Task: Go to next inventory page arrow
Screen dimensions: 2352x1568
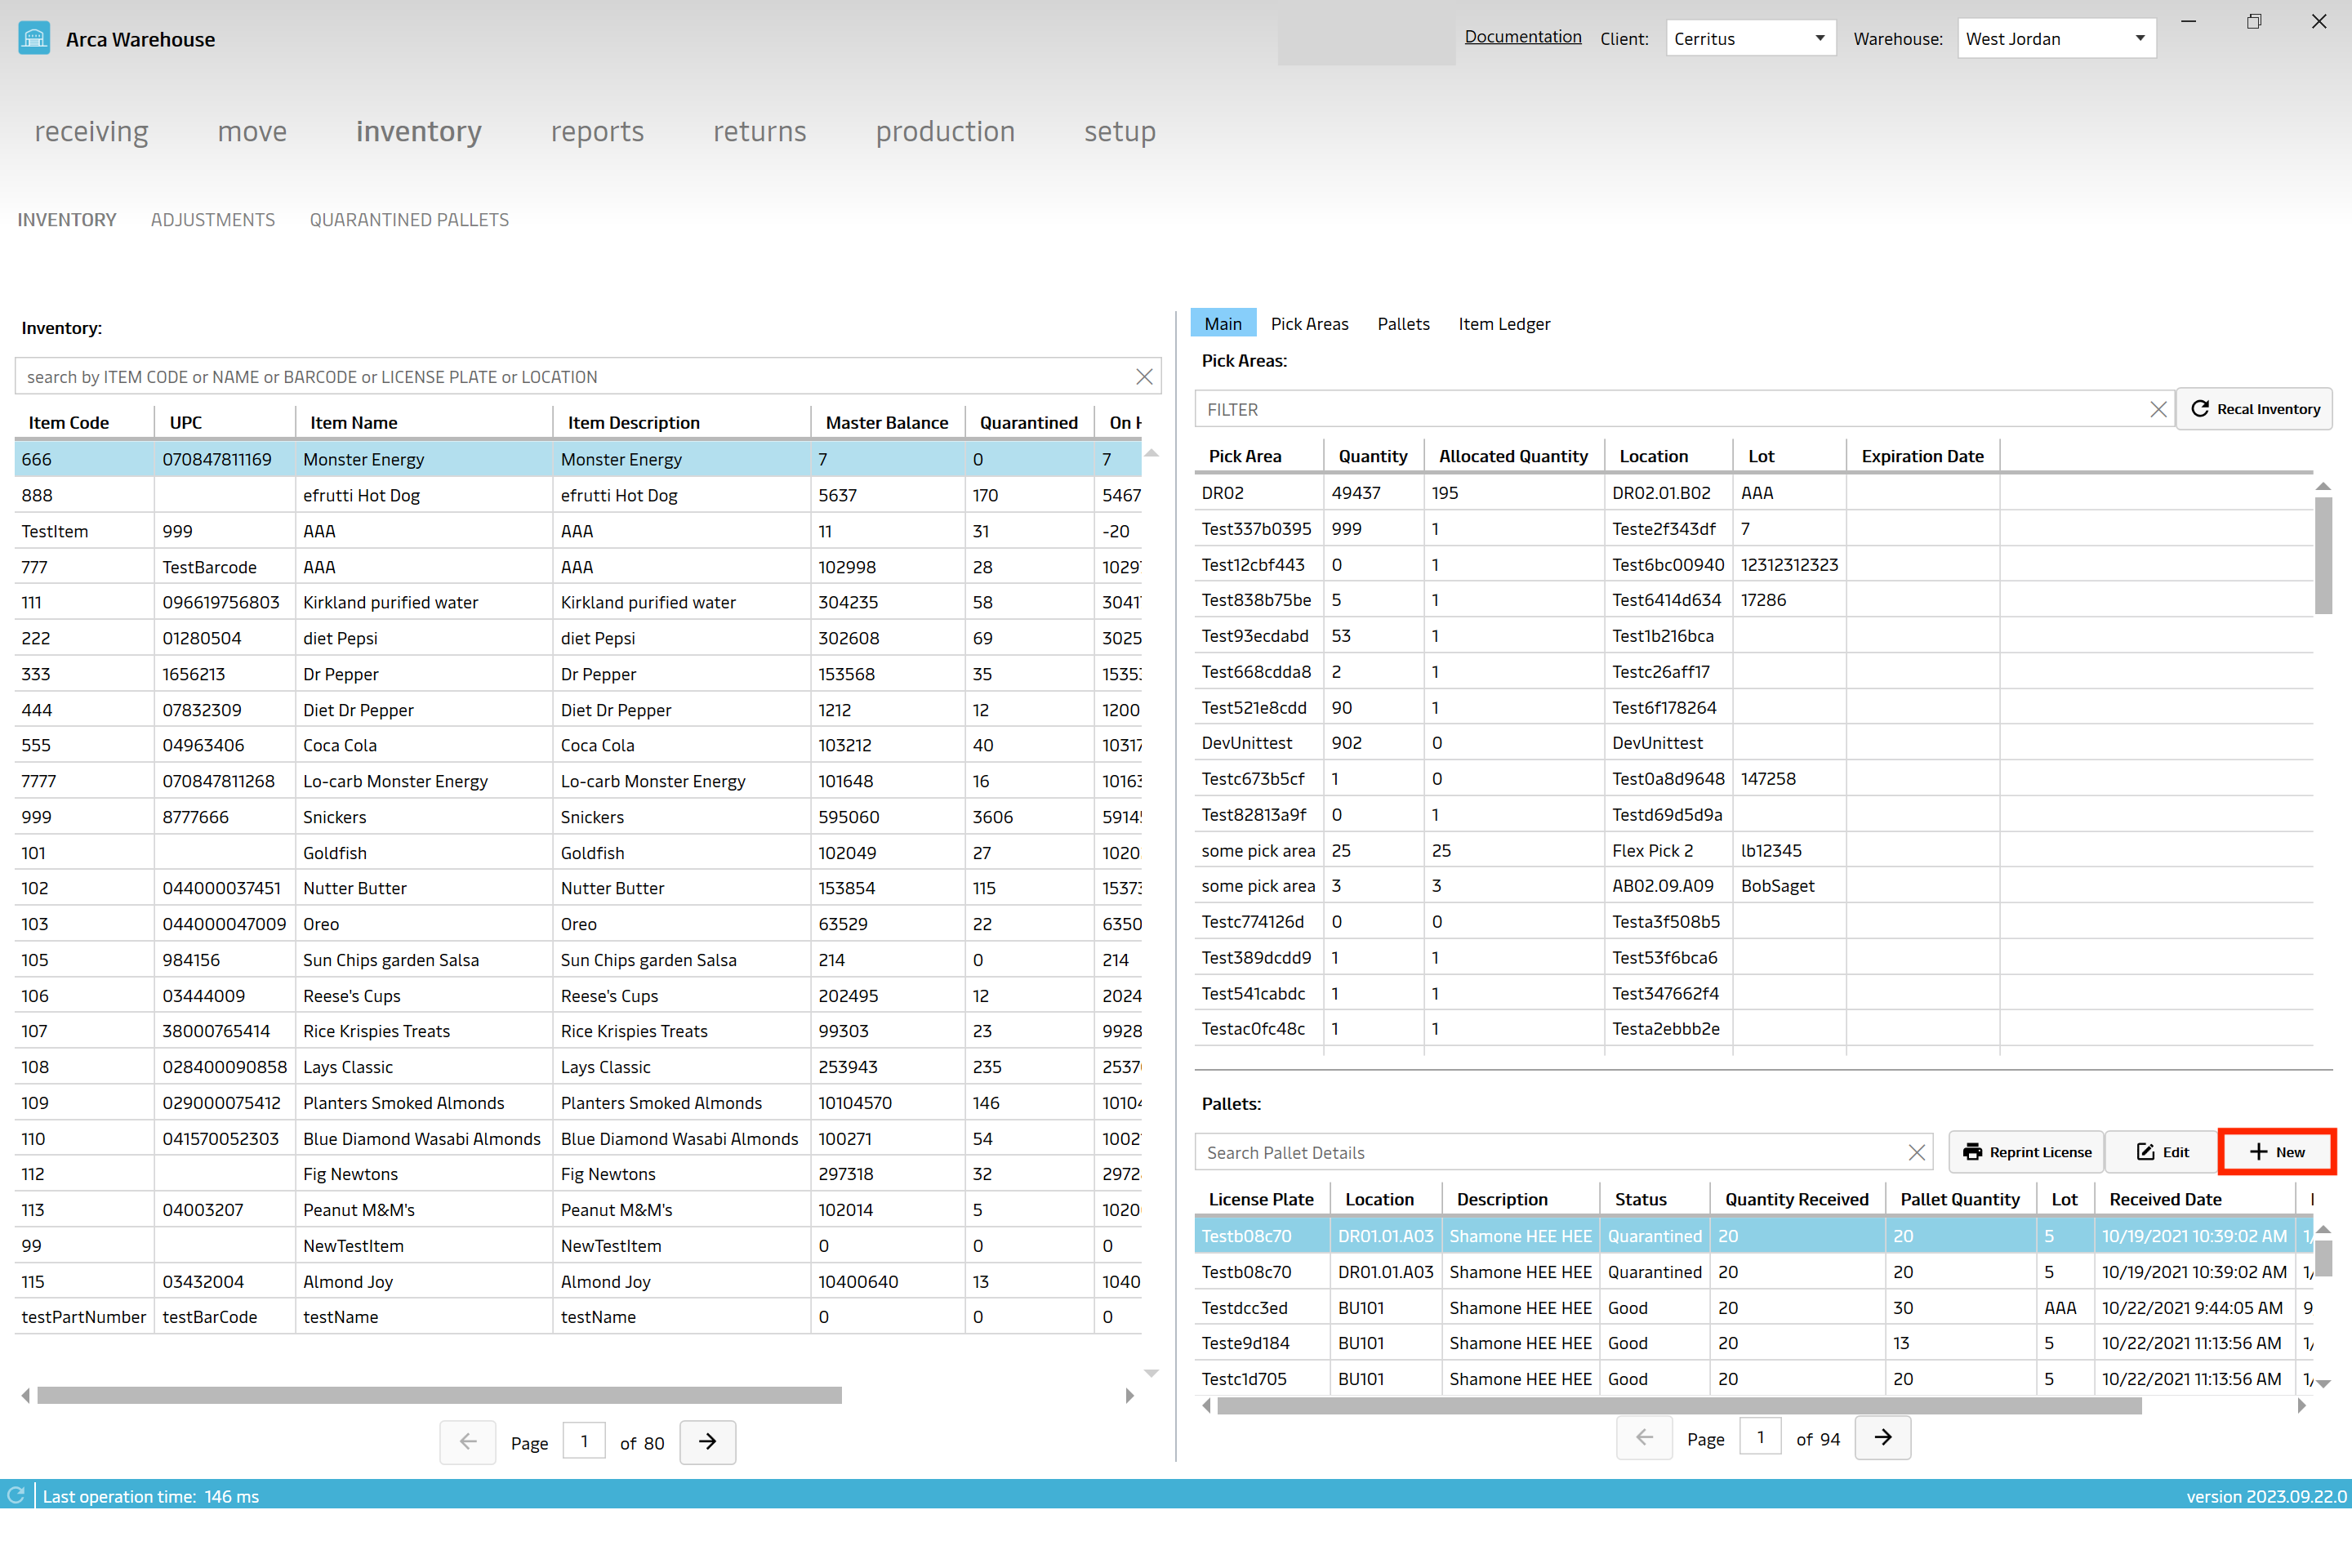Action: click(x=707, y=1442)
